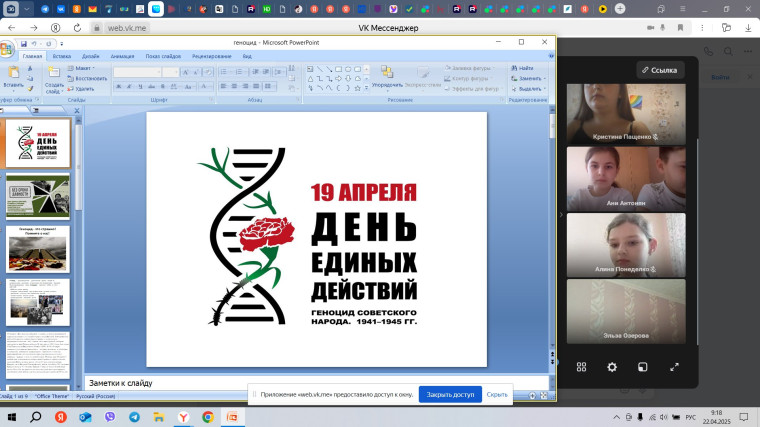Open the Quick Access Toolbar customize dropdown
The width and height of the screenshot is (760, 427).
coord(62,44)
